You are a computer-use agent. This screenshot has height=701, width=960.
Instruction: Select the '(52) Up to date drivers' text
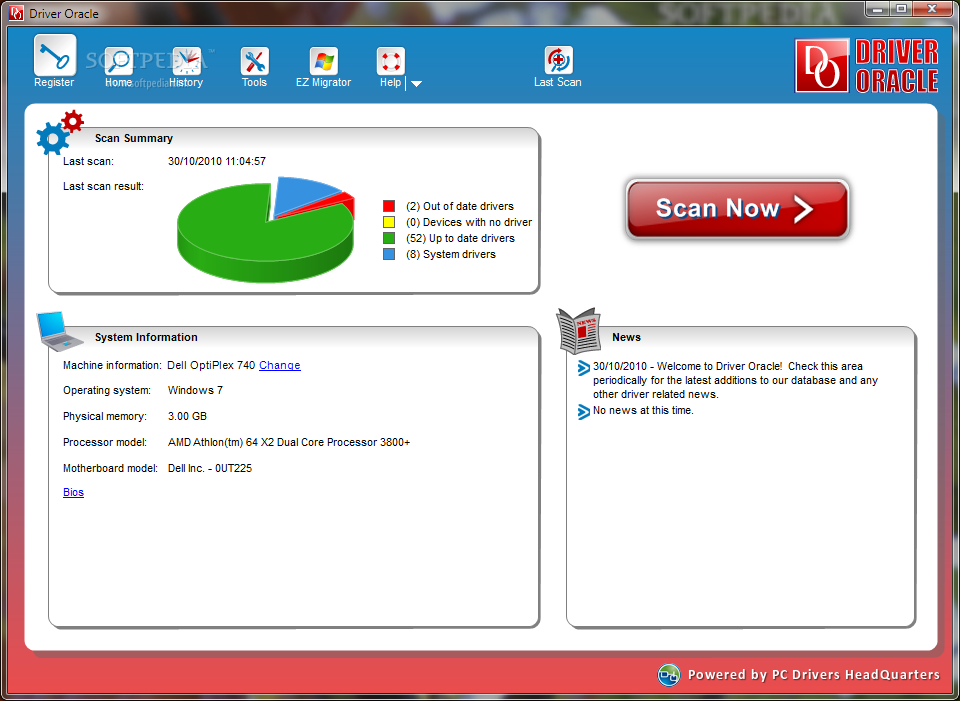click(460, 238)
